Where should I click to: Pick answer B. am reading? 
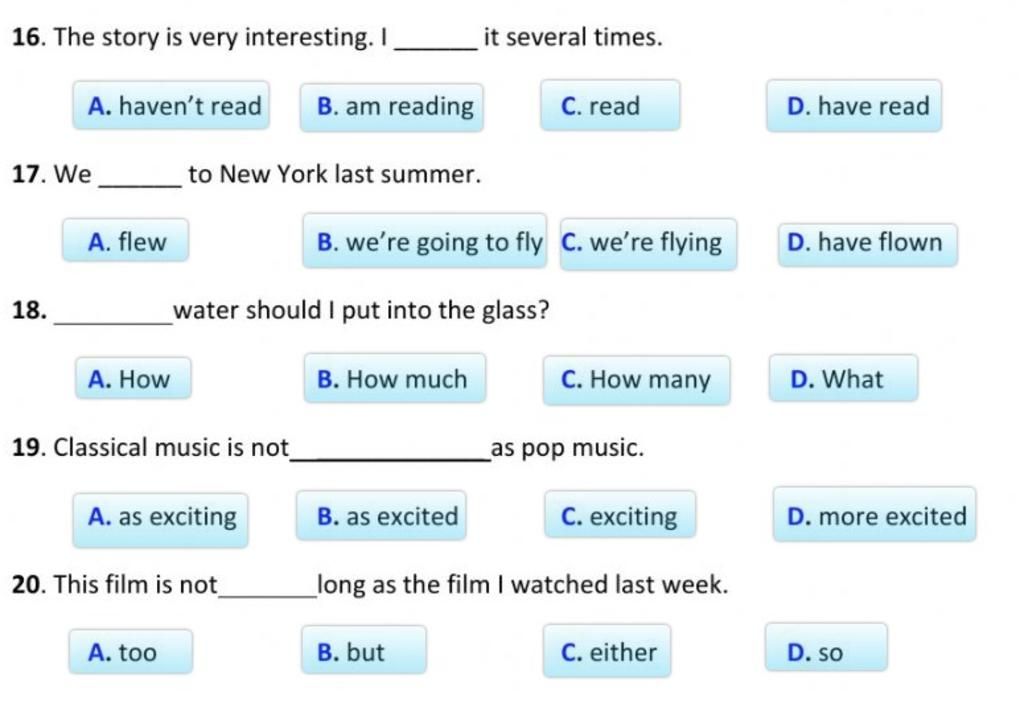(392, 107)
